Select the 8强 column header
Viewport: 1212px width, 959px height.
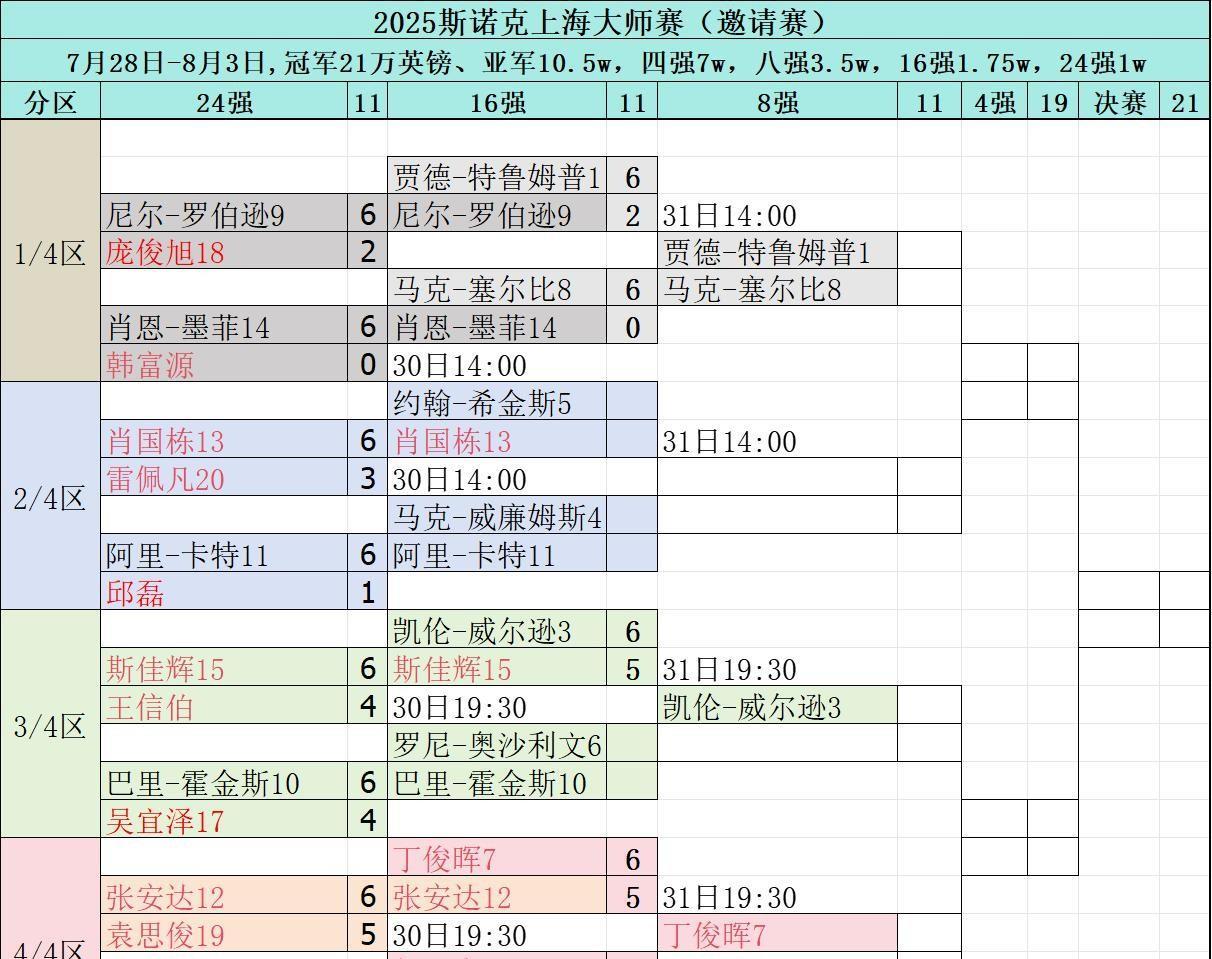click(777, 101)
